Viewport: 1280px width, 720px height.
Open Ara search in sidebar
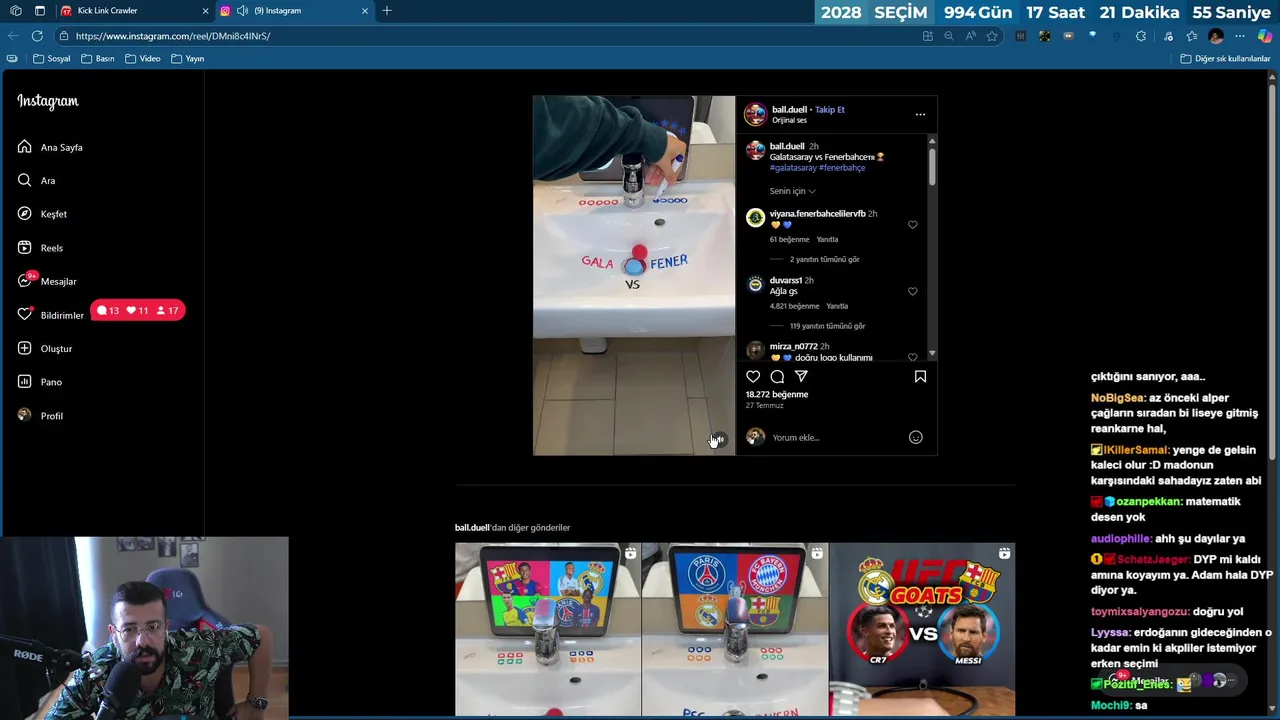[x=37, y=181]
